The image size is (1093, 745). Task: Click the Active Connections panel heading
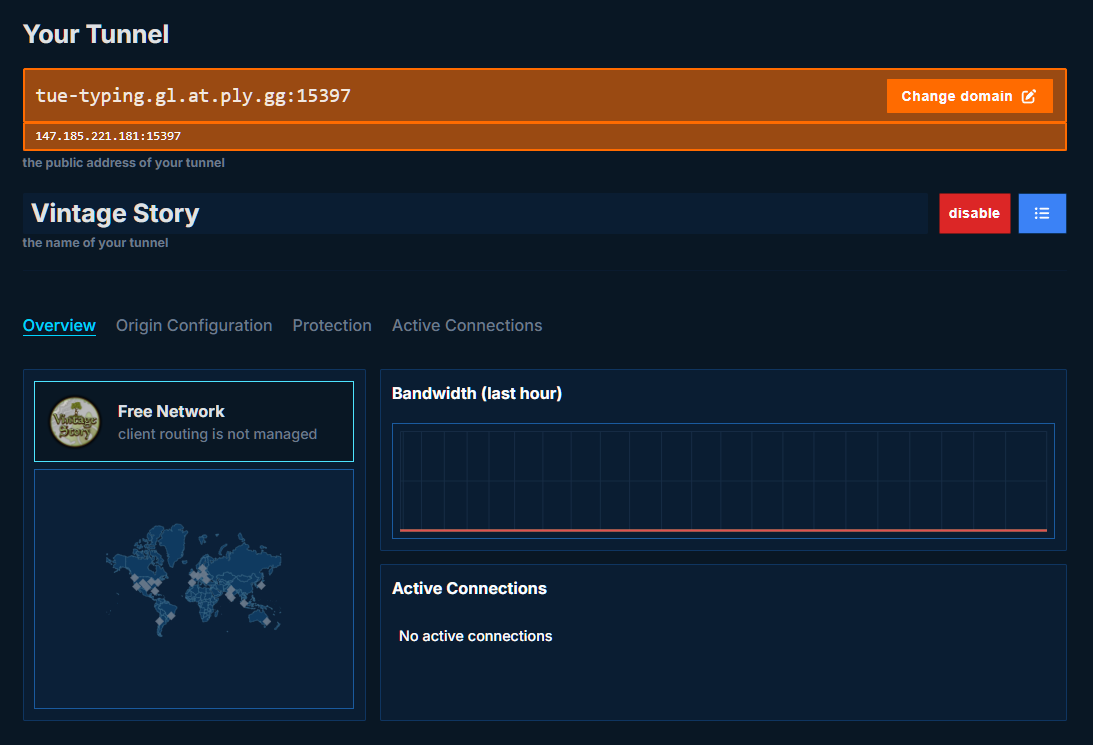coord(469,588)
